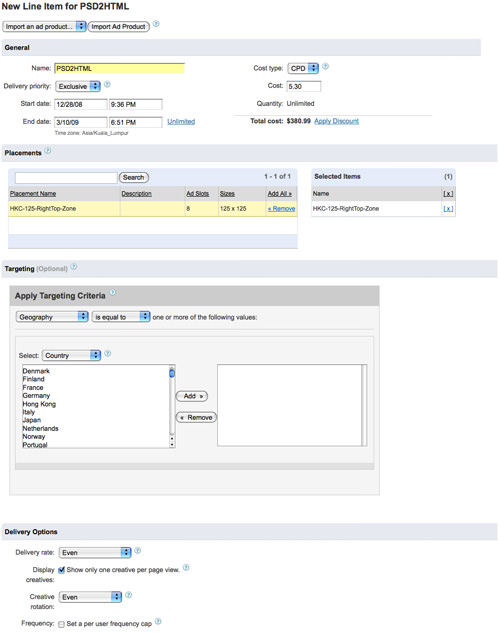Click the Cost field showing 5.30
500x634 pixels.
(304, 86)
